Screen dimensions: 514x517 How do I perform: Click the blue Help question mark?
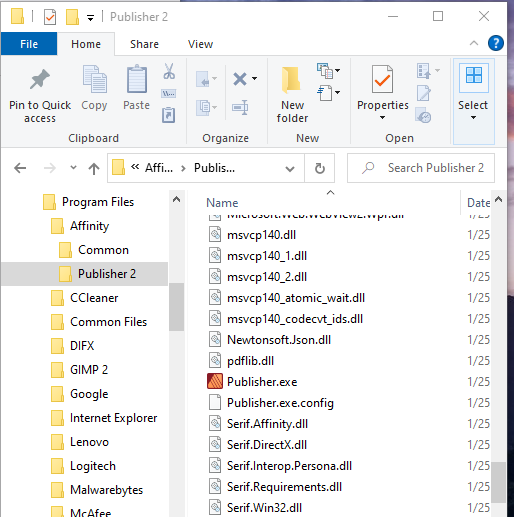click(496, 43)
